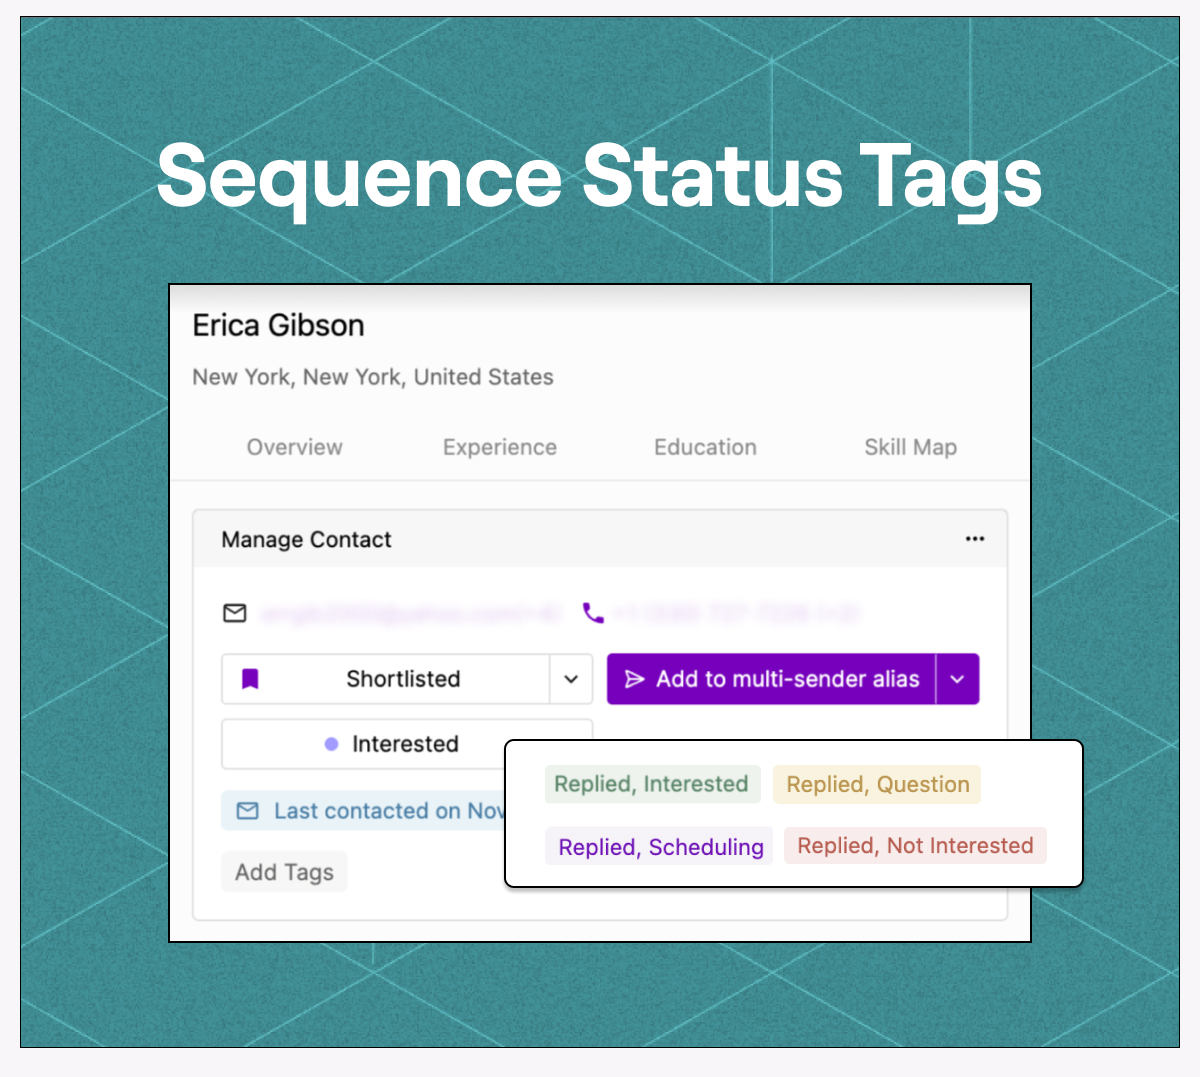Open the Experience tab
The width and height of the screenshot is (1200, 1077).
(x=500, y=447)
